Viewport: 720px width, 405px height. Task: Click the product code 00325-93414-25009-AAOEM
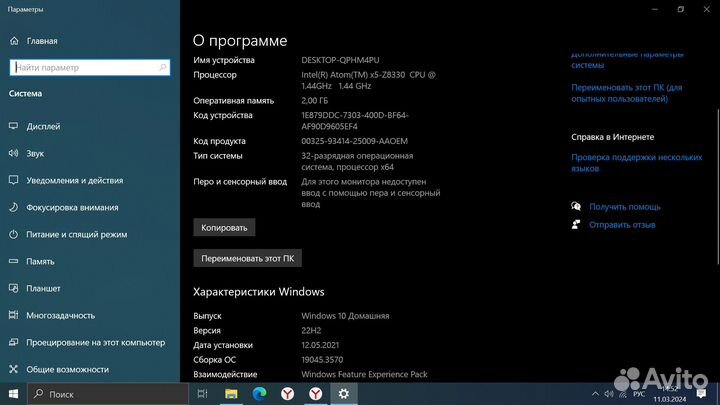pyautogui.click(x=354, y=141)
